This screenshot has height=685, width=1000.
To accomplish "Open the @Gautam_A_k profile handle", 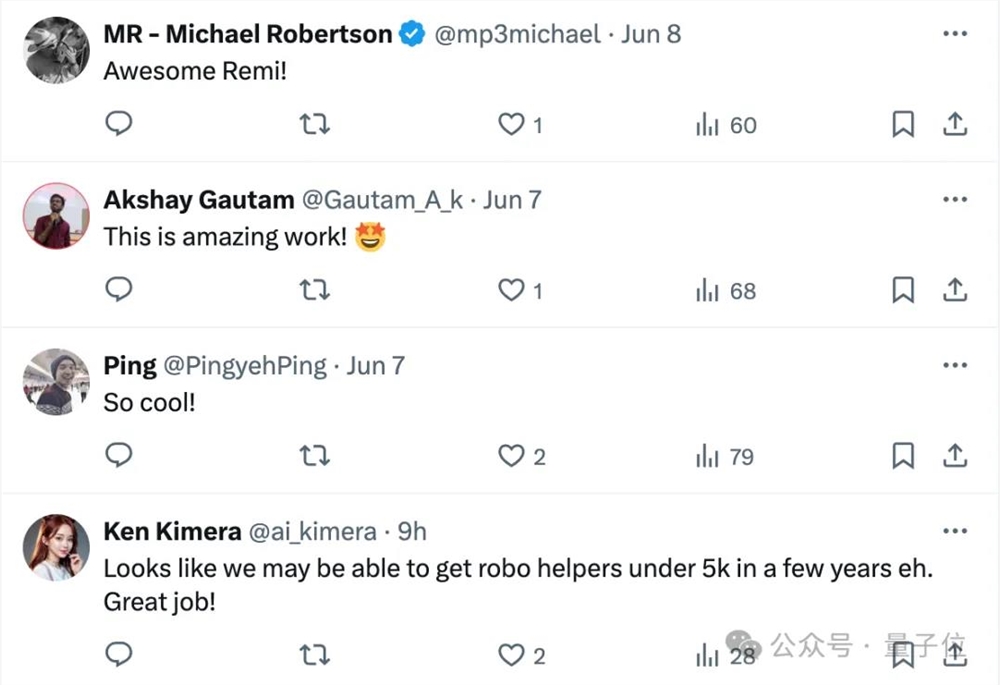I will 382,200.
